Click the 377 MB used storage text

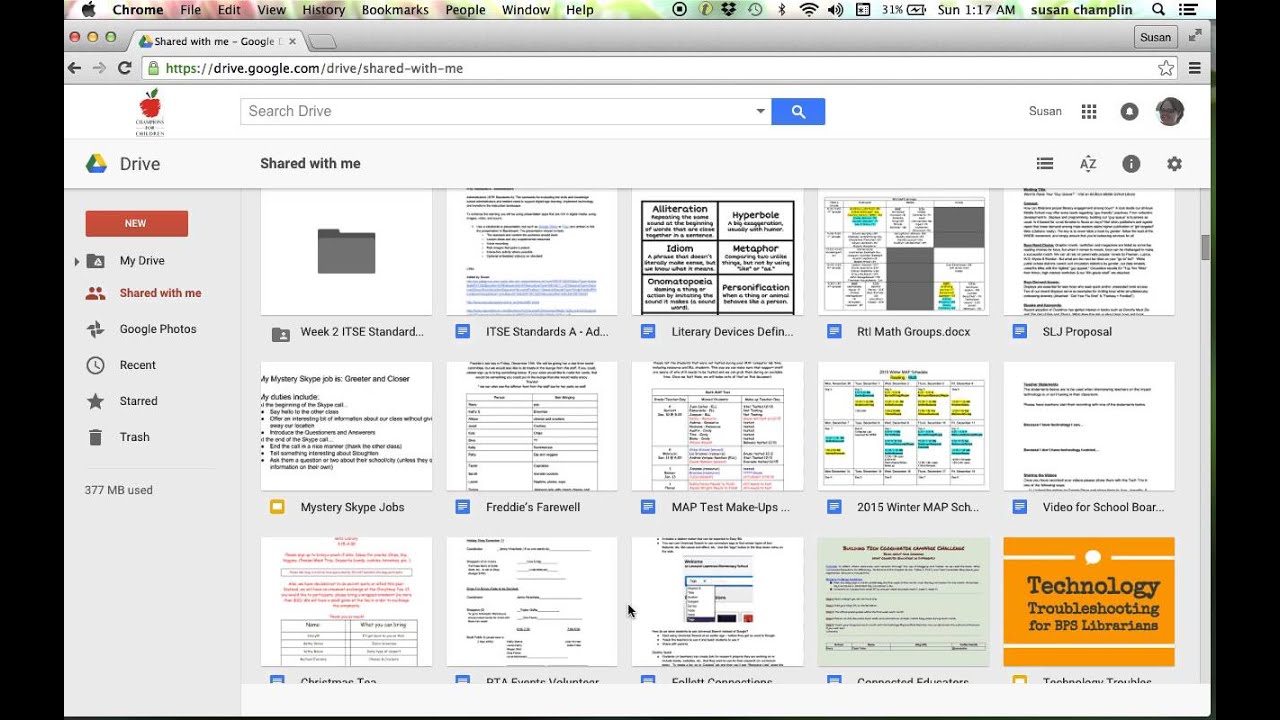click(x=119, y=491)
